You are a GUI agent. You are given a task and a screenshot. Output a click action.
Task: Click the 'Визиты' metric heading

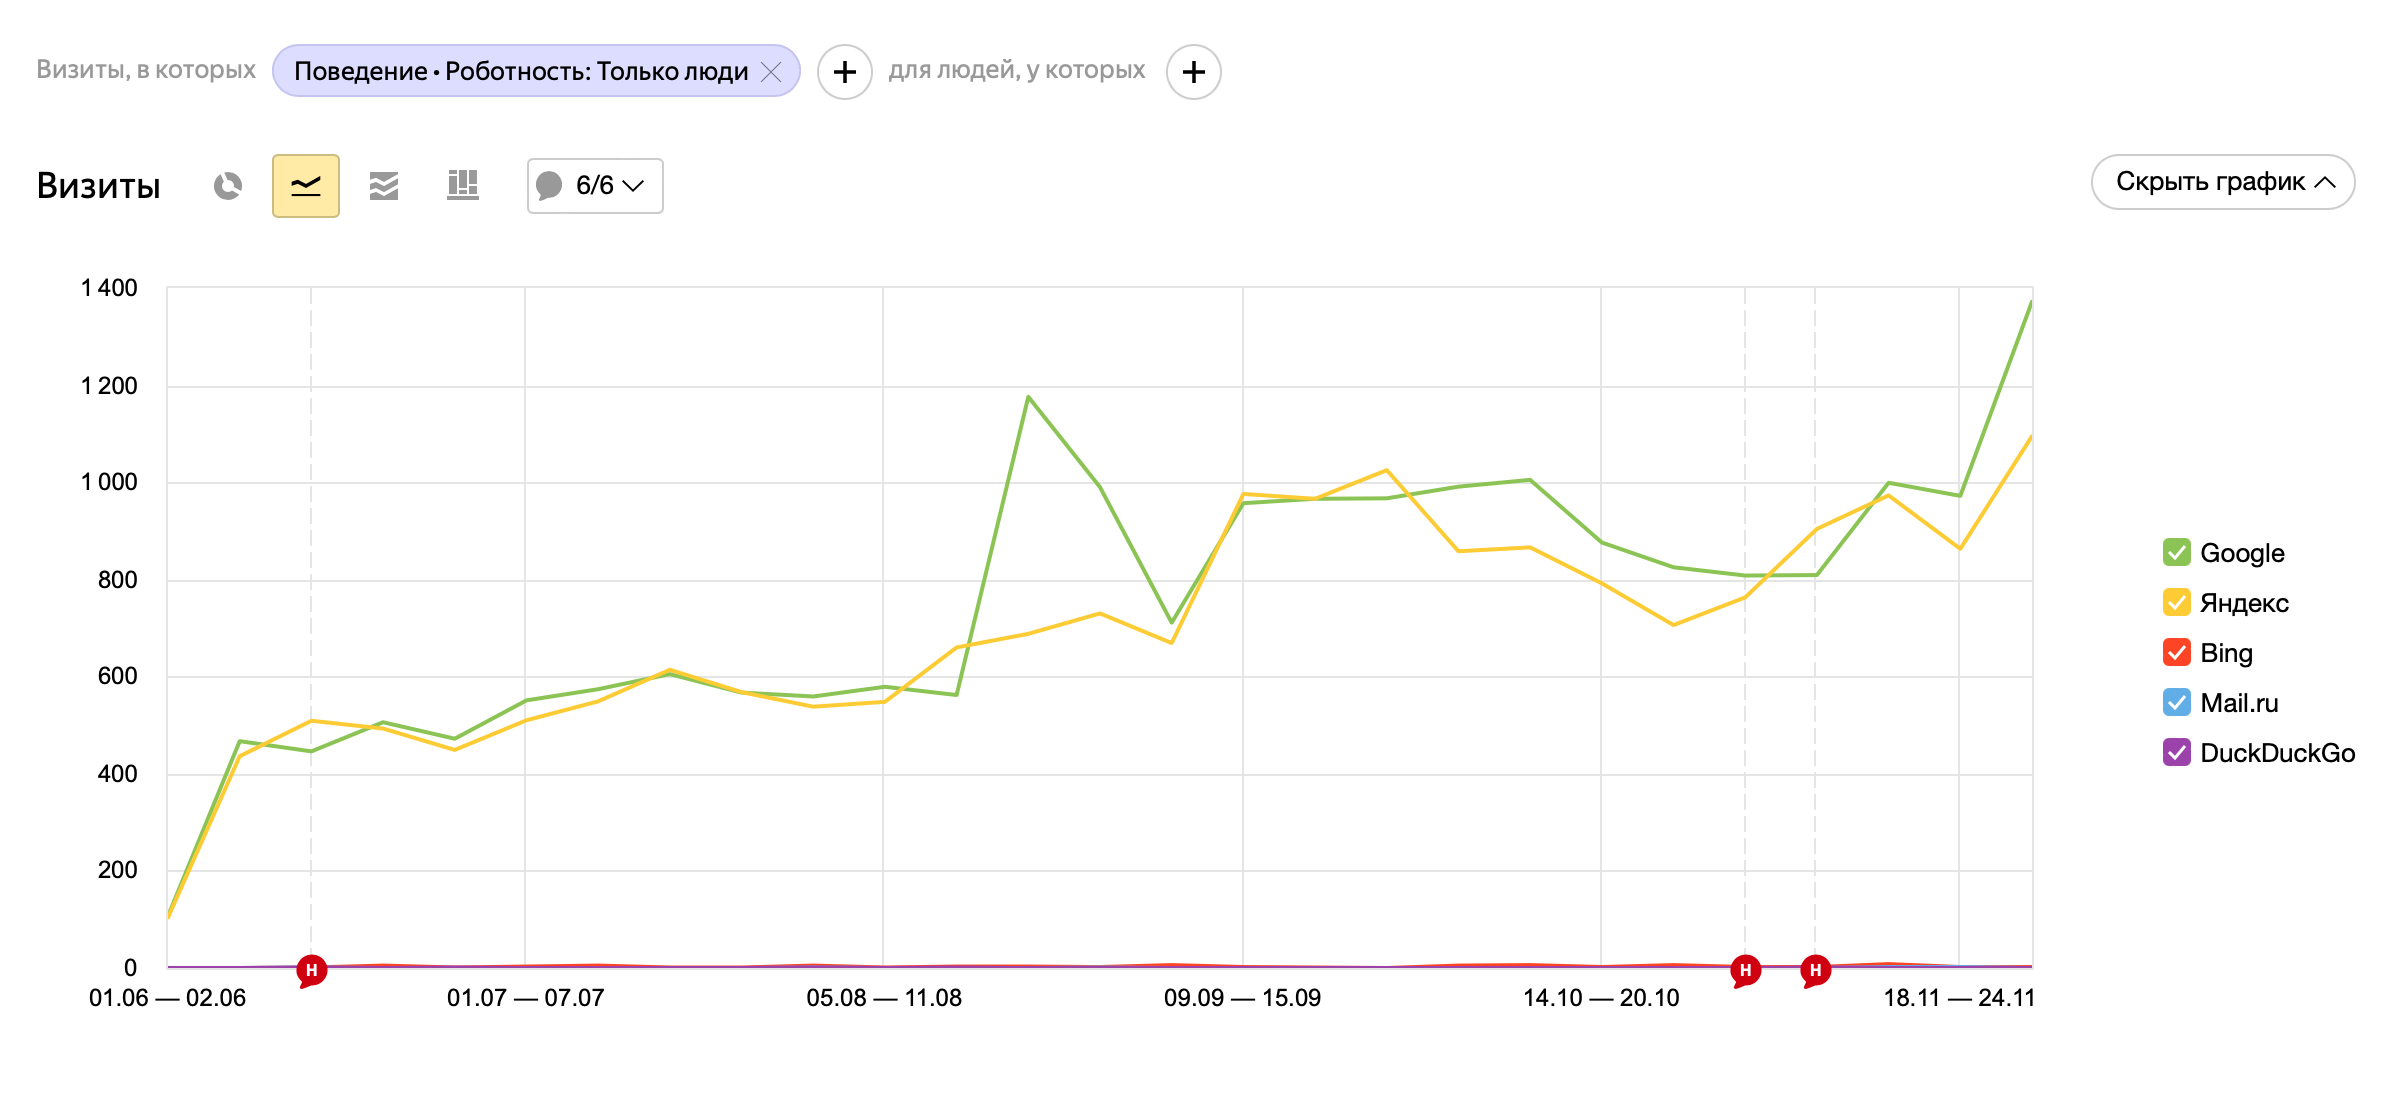click(98, 186)
